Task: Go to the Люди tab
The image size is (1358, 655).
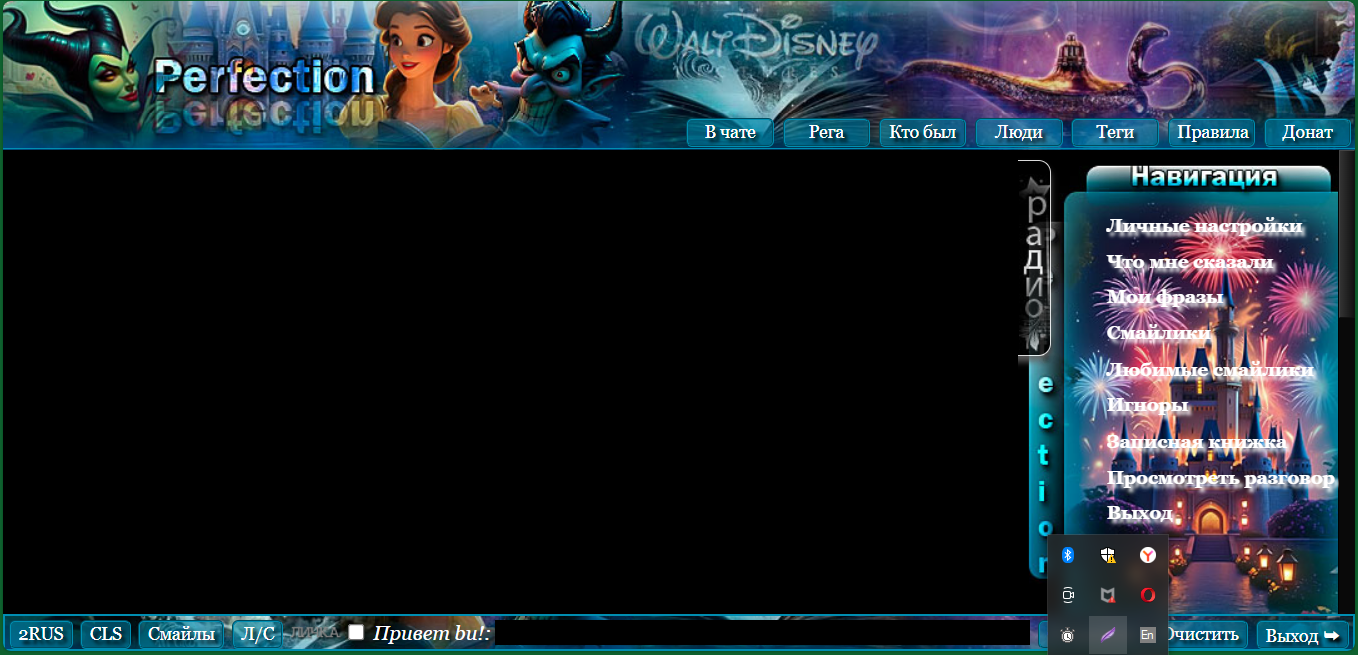Action: [x=1019, y=133]
